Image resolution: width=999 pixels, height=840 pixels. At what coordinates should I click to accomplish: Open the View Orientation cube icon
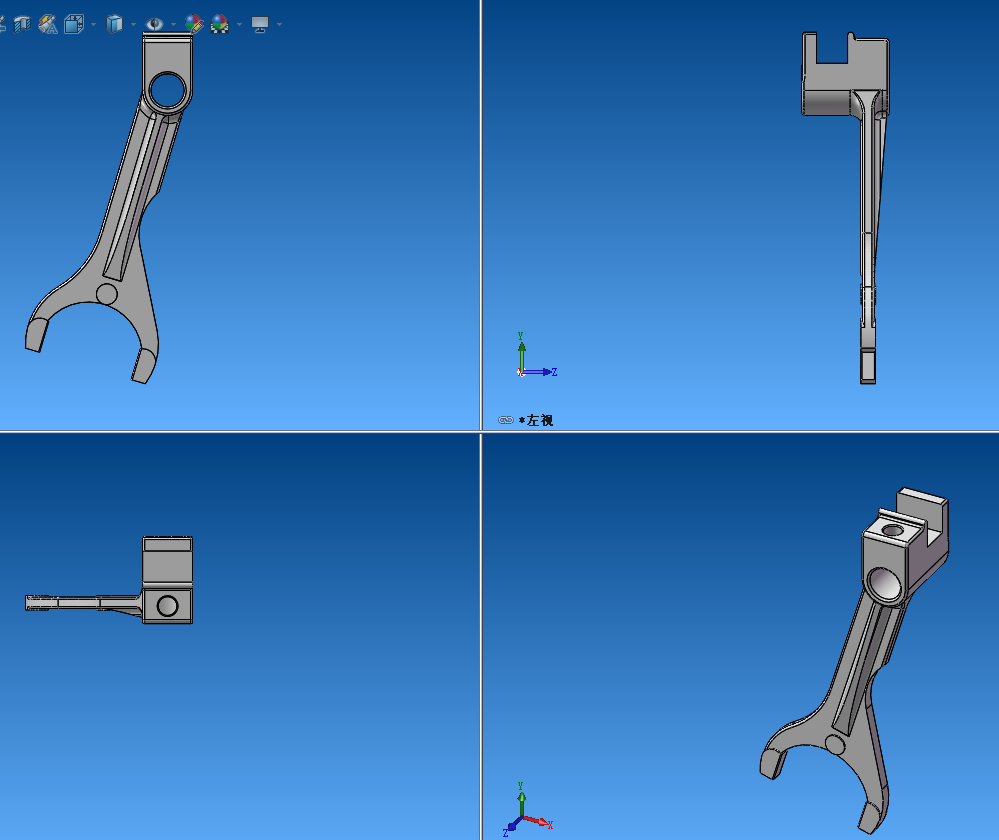pos(73,23)
